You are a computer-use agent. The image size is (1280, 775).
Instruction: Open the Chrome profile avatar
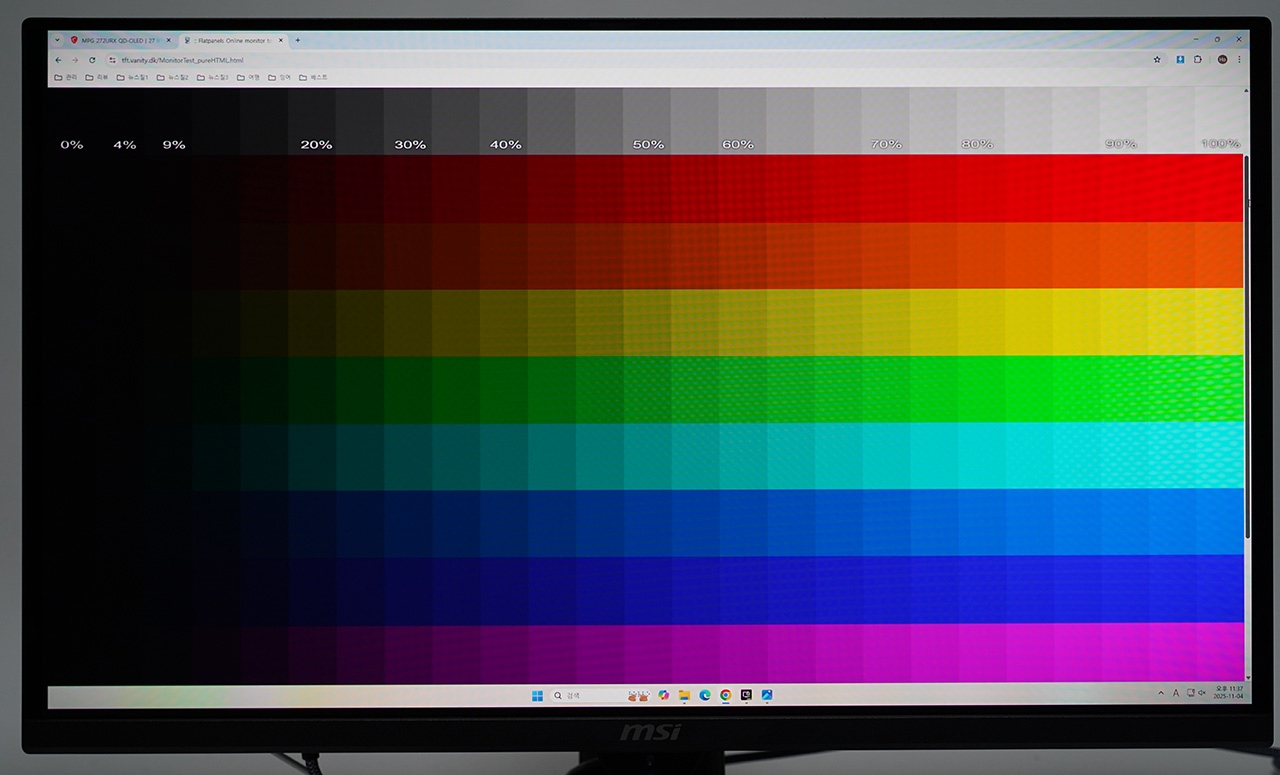[1222, 60]
